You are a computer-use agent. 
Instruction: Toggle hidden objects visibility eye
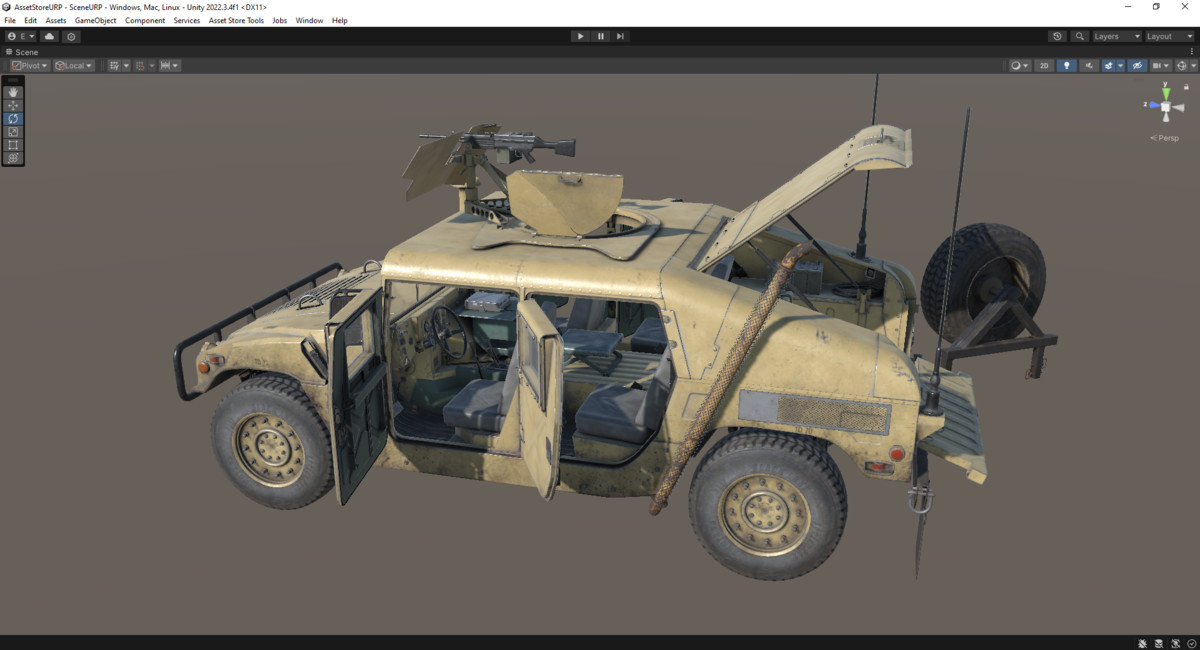coord(1137,65)
